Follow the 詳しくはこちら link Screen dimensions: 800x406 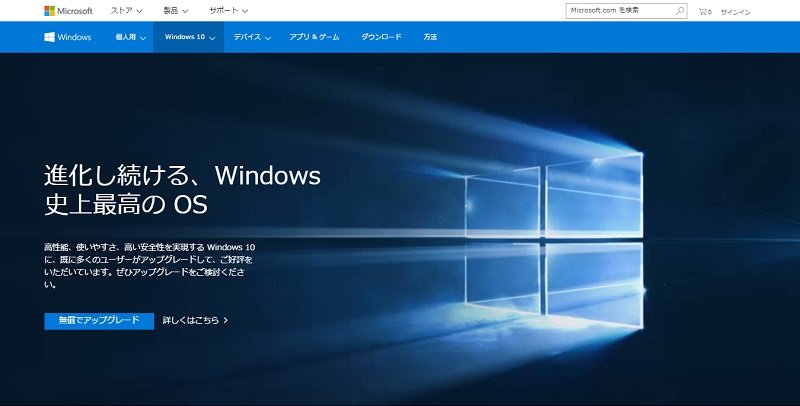[195, 320]
